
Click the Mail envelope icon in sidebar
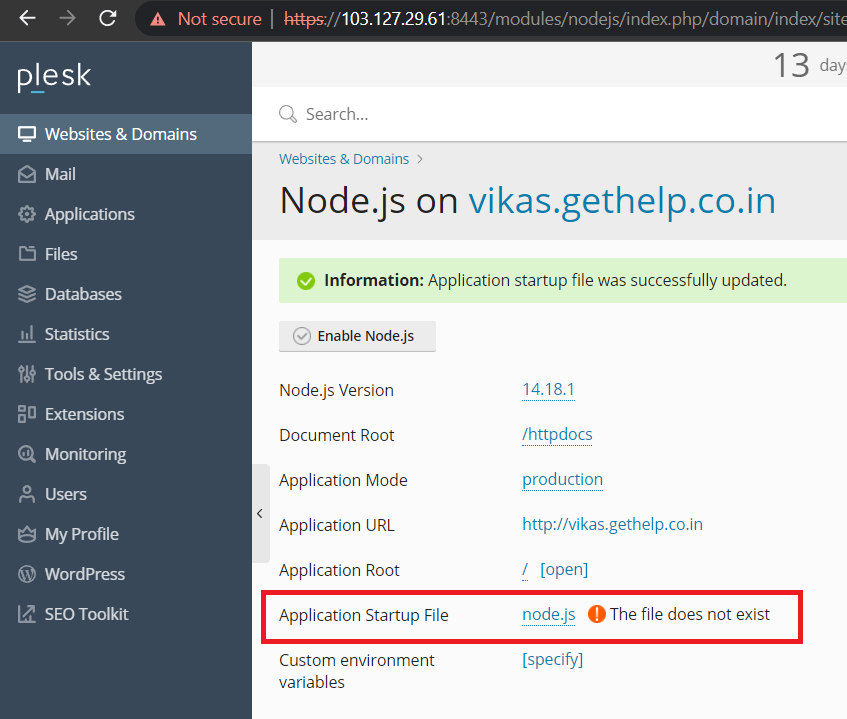[x=27, y=174]
